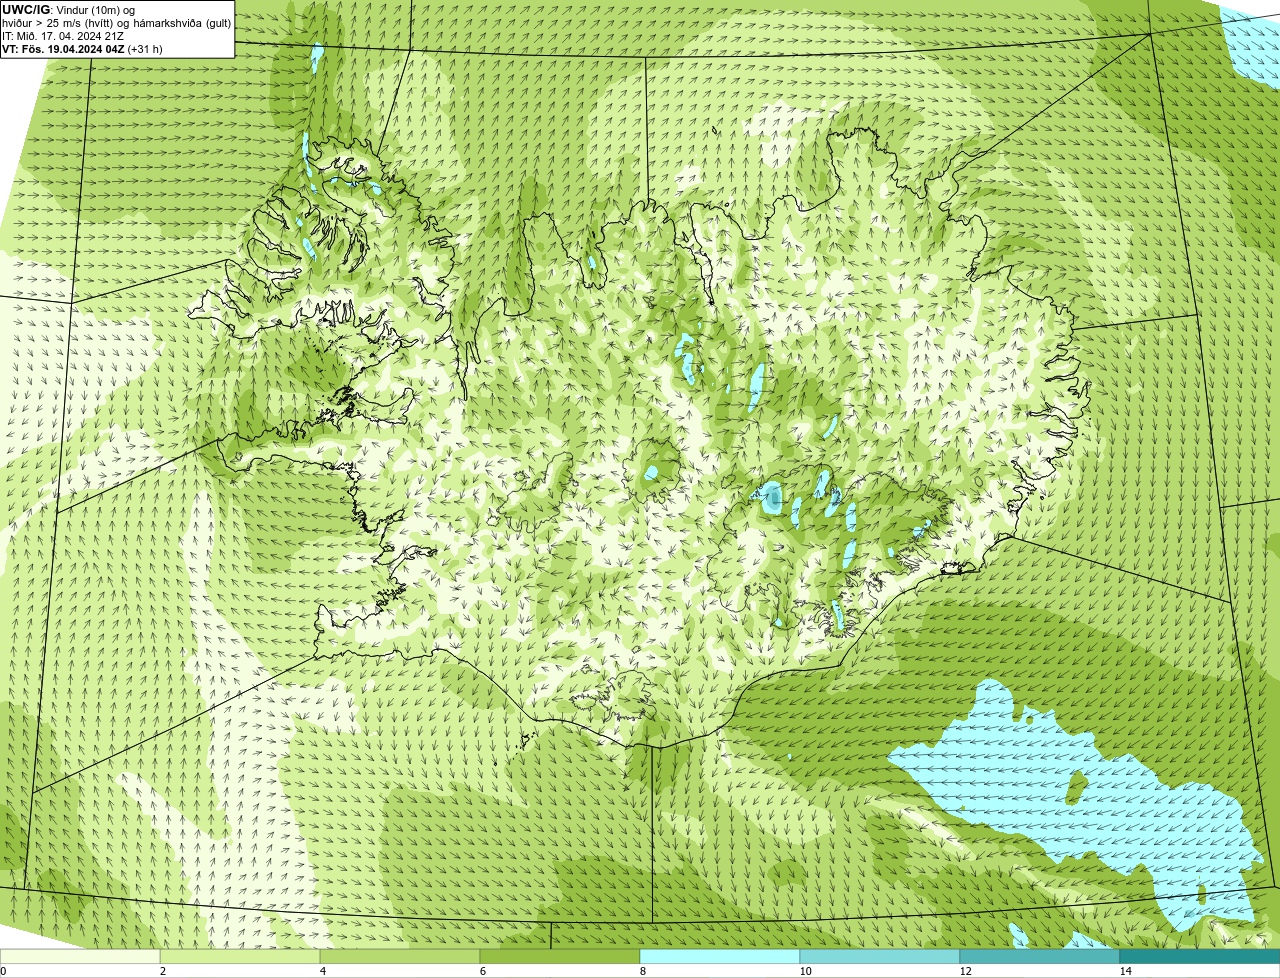Viewport: 1280px width, 978px height.
Task: Click the legend label '0'
Action: click(x=3, y=971)
